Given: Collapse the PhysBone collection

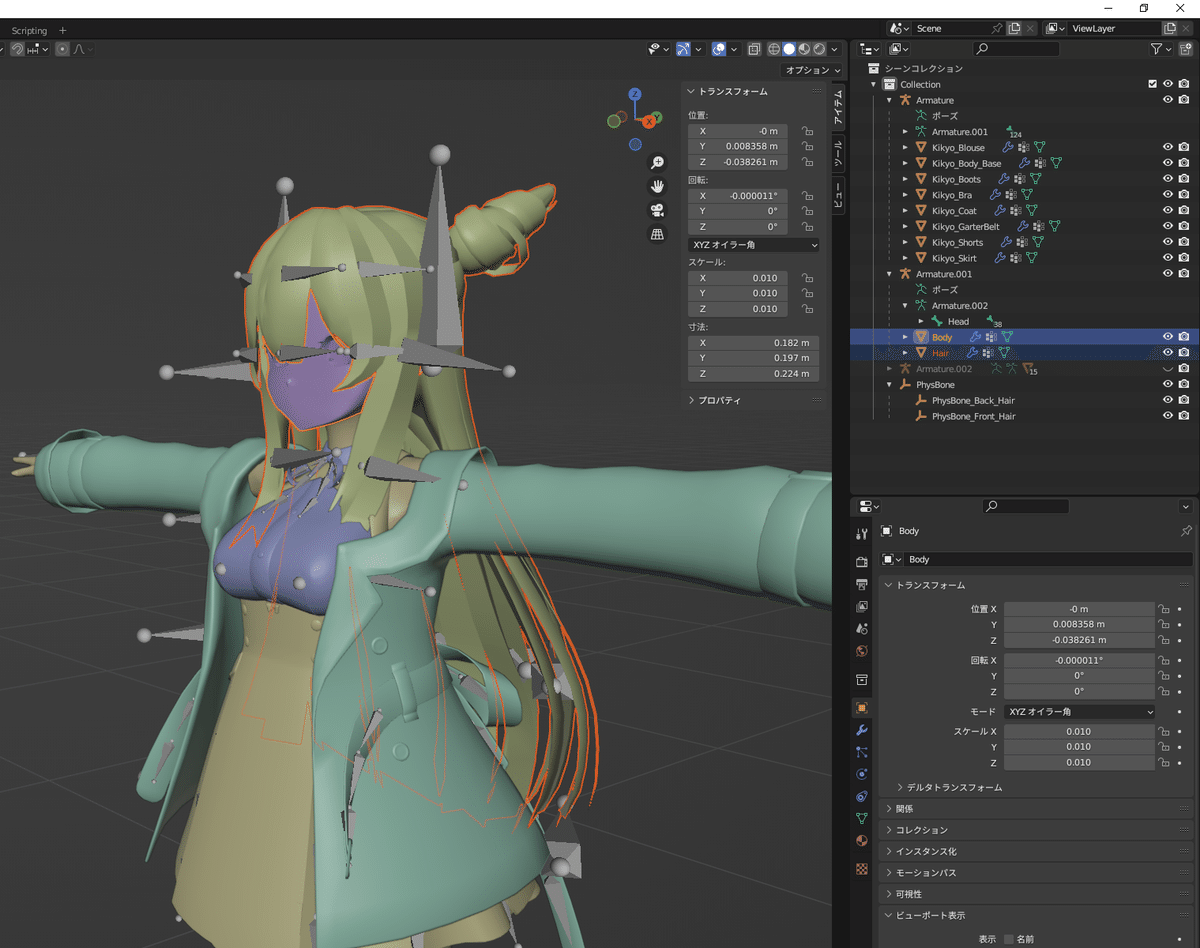Looking at the screenshot, I should pyautogui.click(x=889, y=385).
